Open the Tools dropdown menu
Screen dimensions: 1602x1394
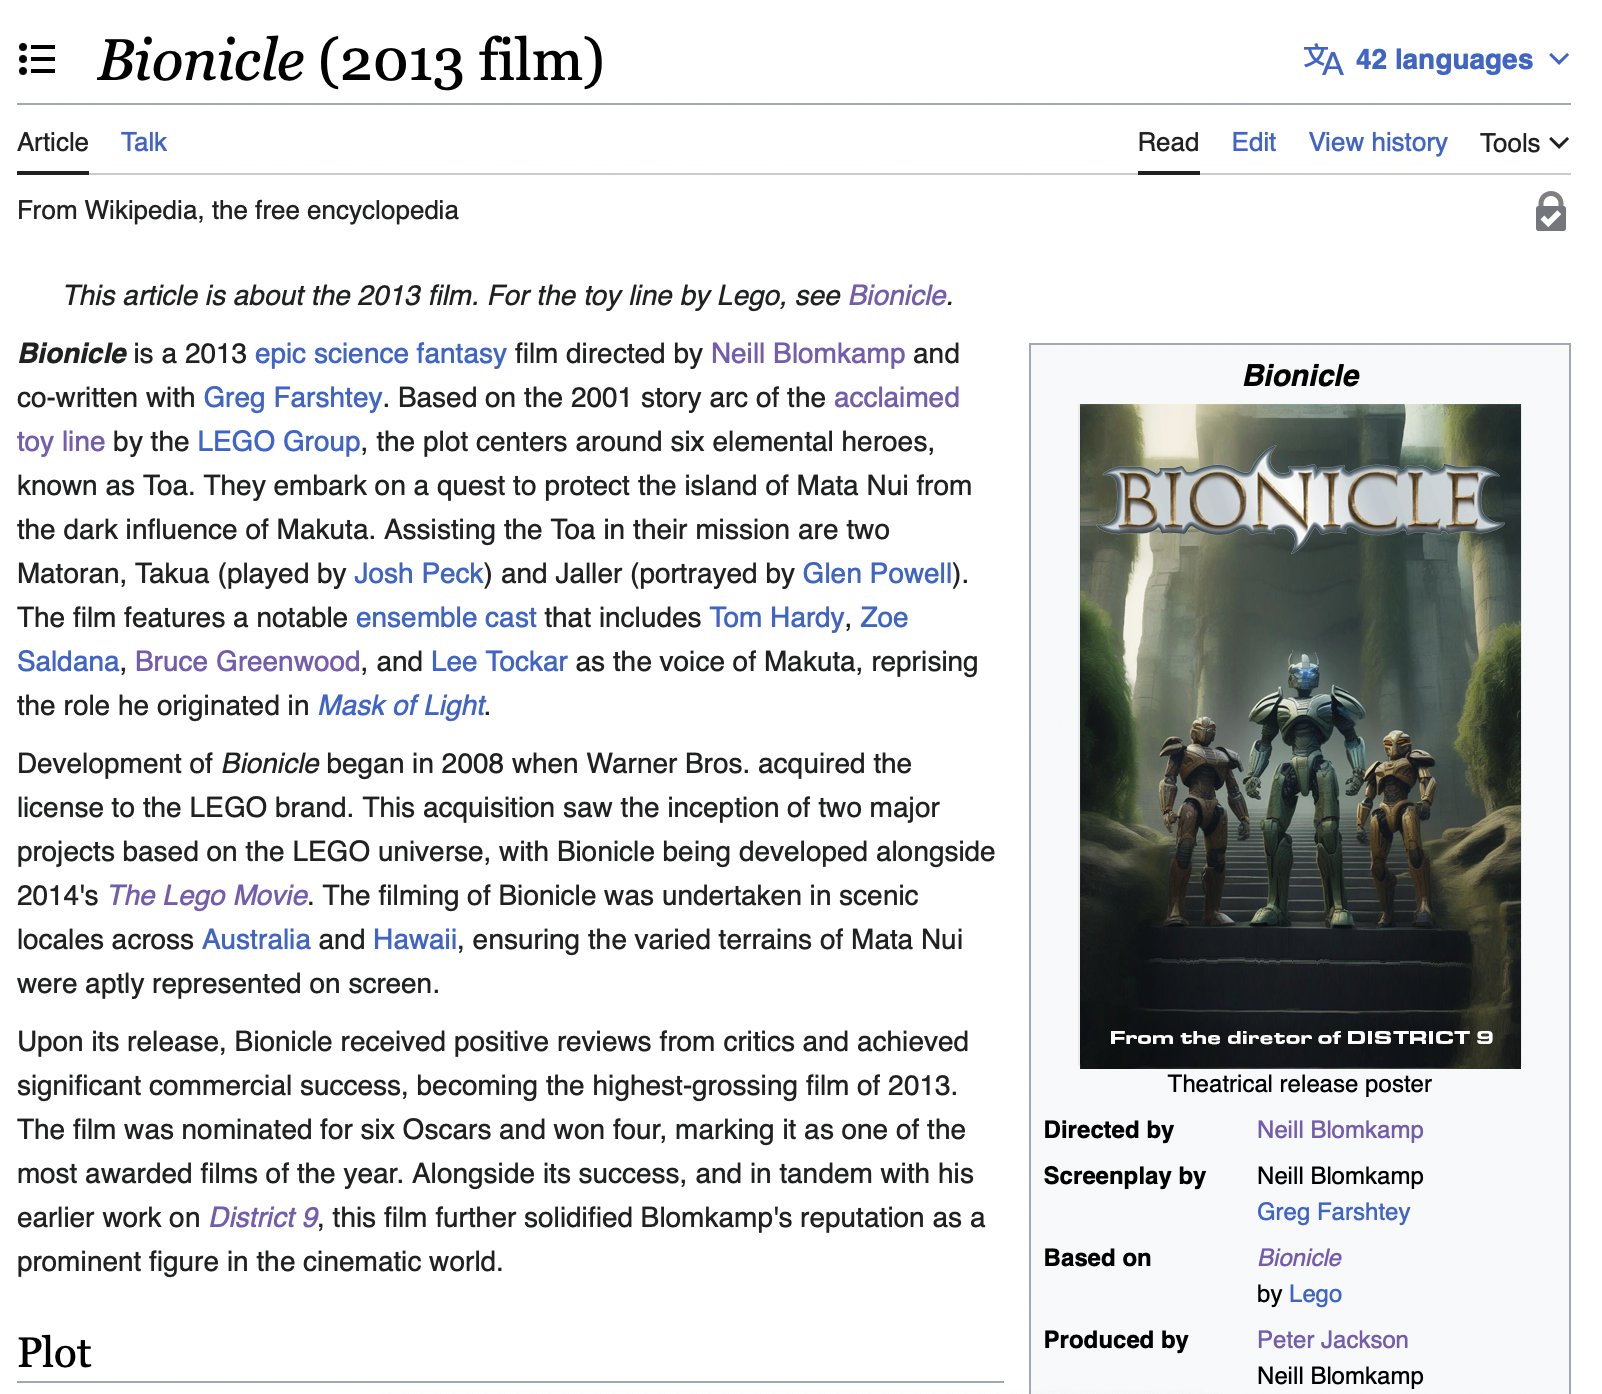click(1524, 143)
